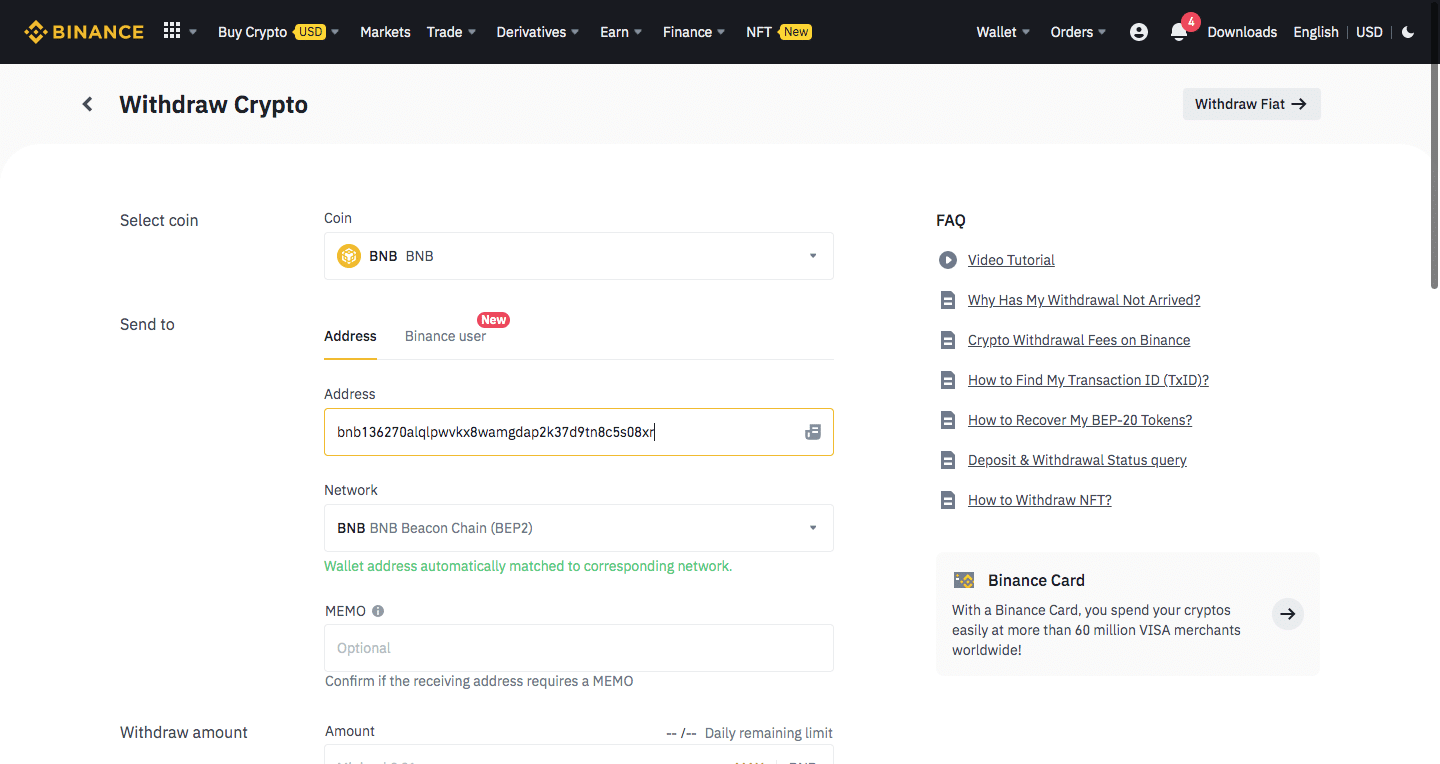Open the Derivatives dropdown menu

click(x=538, y=32)
